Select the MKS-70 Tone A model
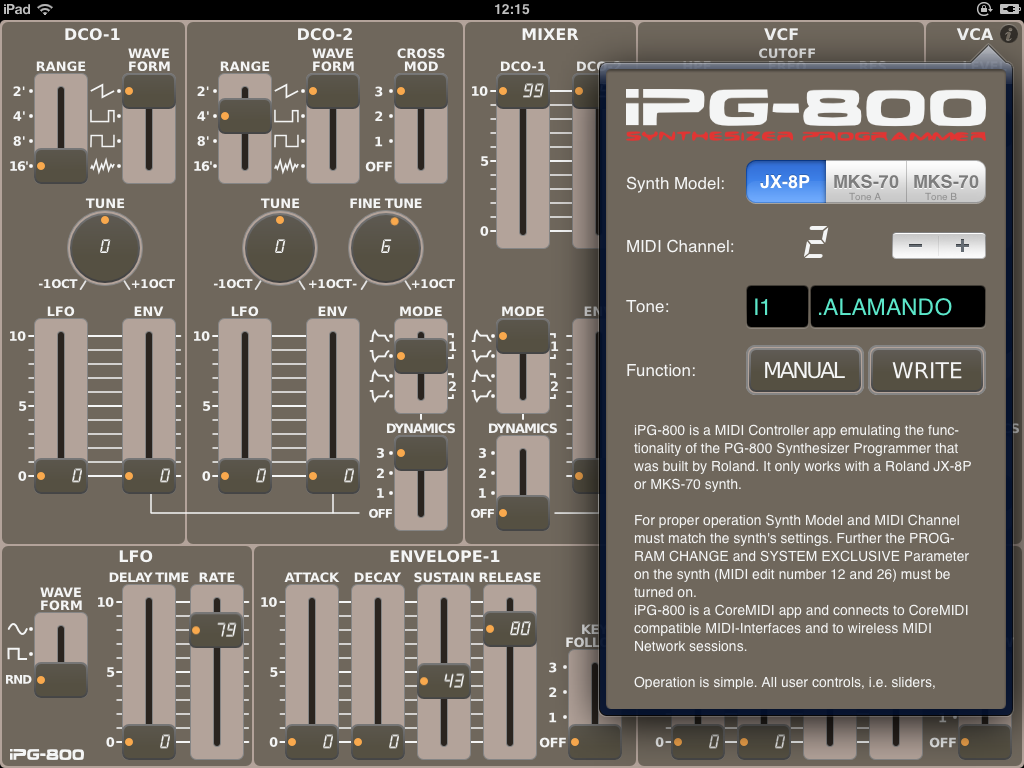 point(865,182)
